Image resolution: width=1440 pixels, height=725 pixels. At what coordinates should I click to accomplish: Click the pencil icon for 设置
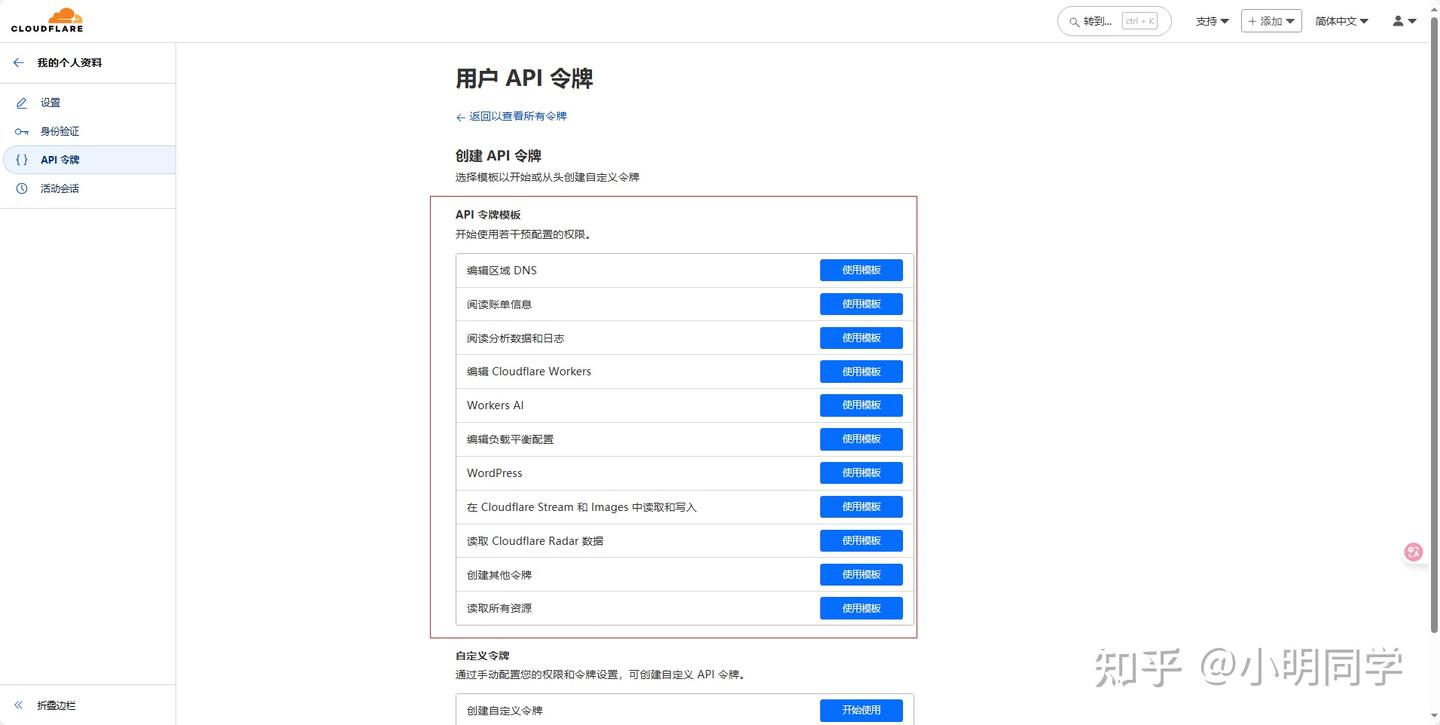[x=22, y=103]
